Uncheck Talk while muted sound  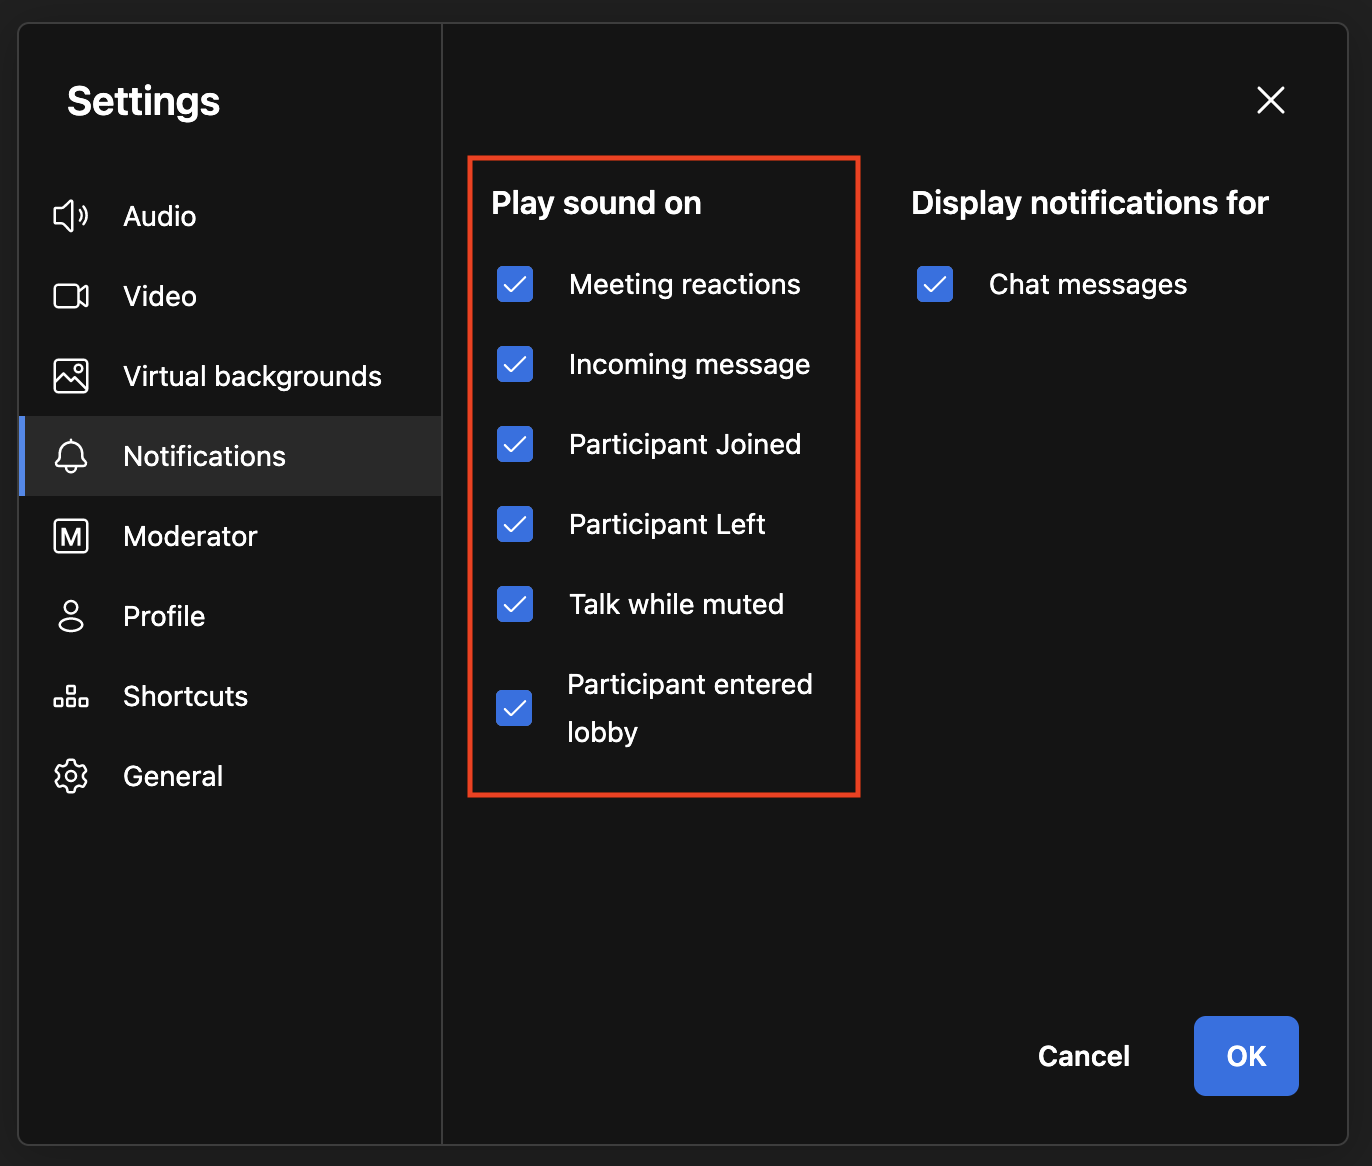point(514,604)
